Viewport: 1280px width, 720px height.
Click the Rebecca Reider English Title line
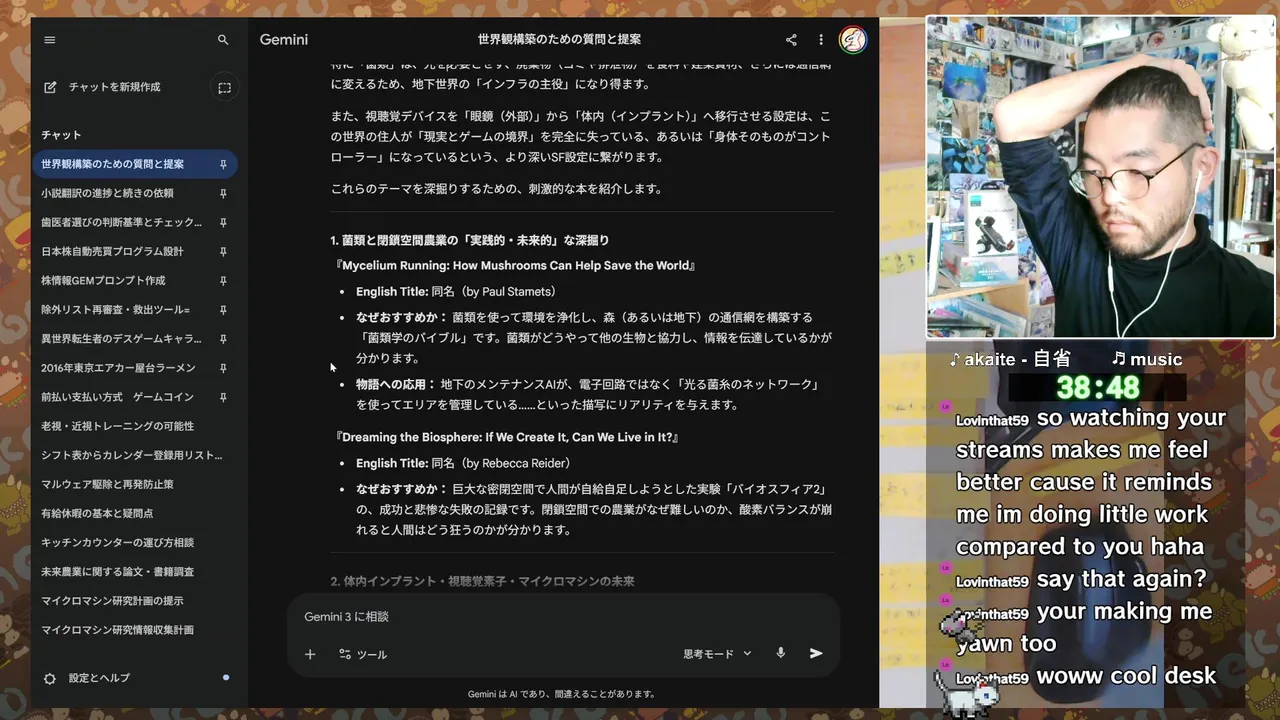pyautogui.click(x=463, y=463)
